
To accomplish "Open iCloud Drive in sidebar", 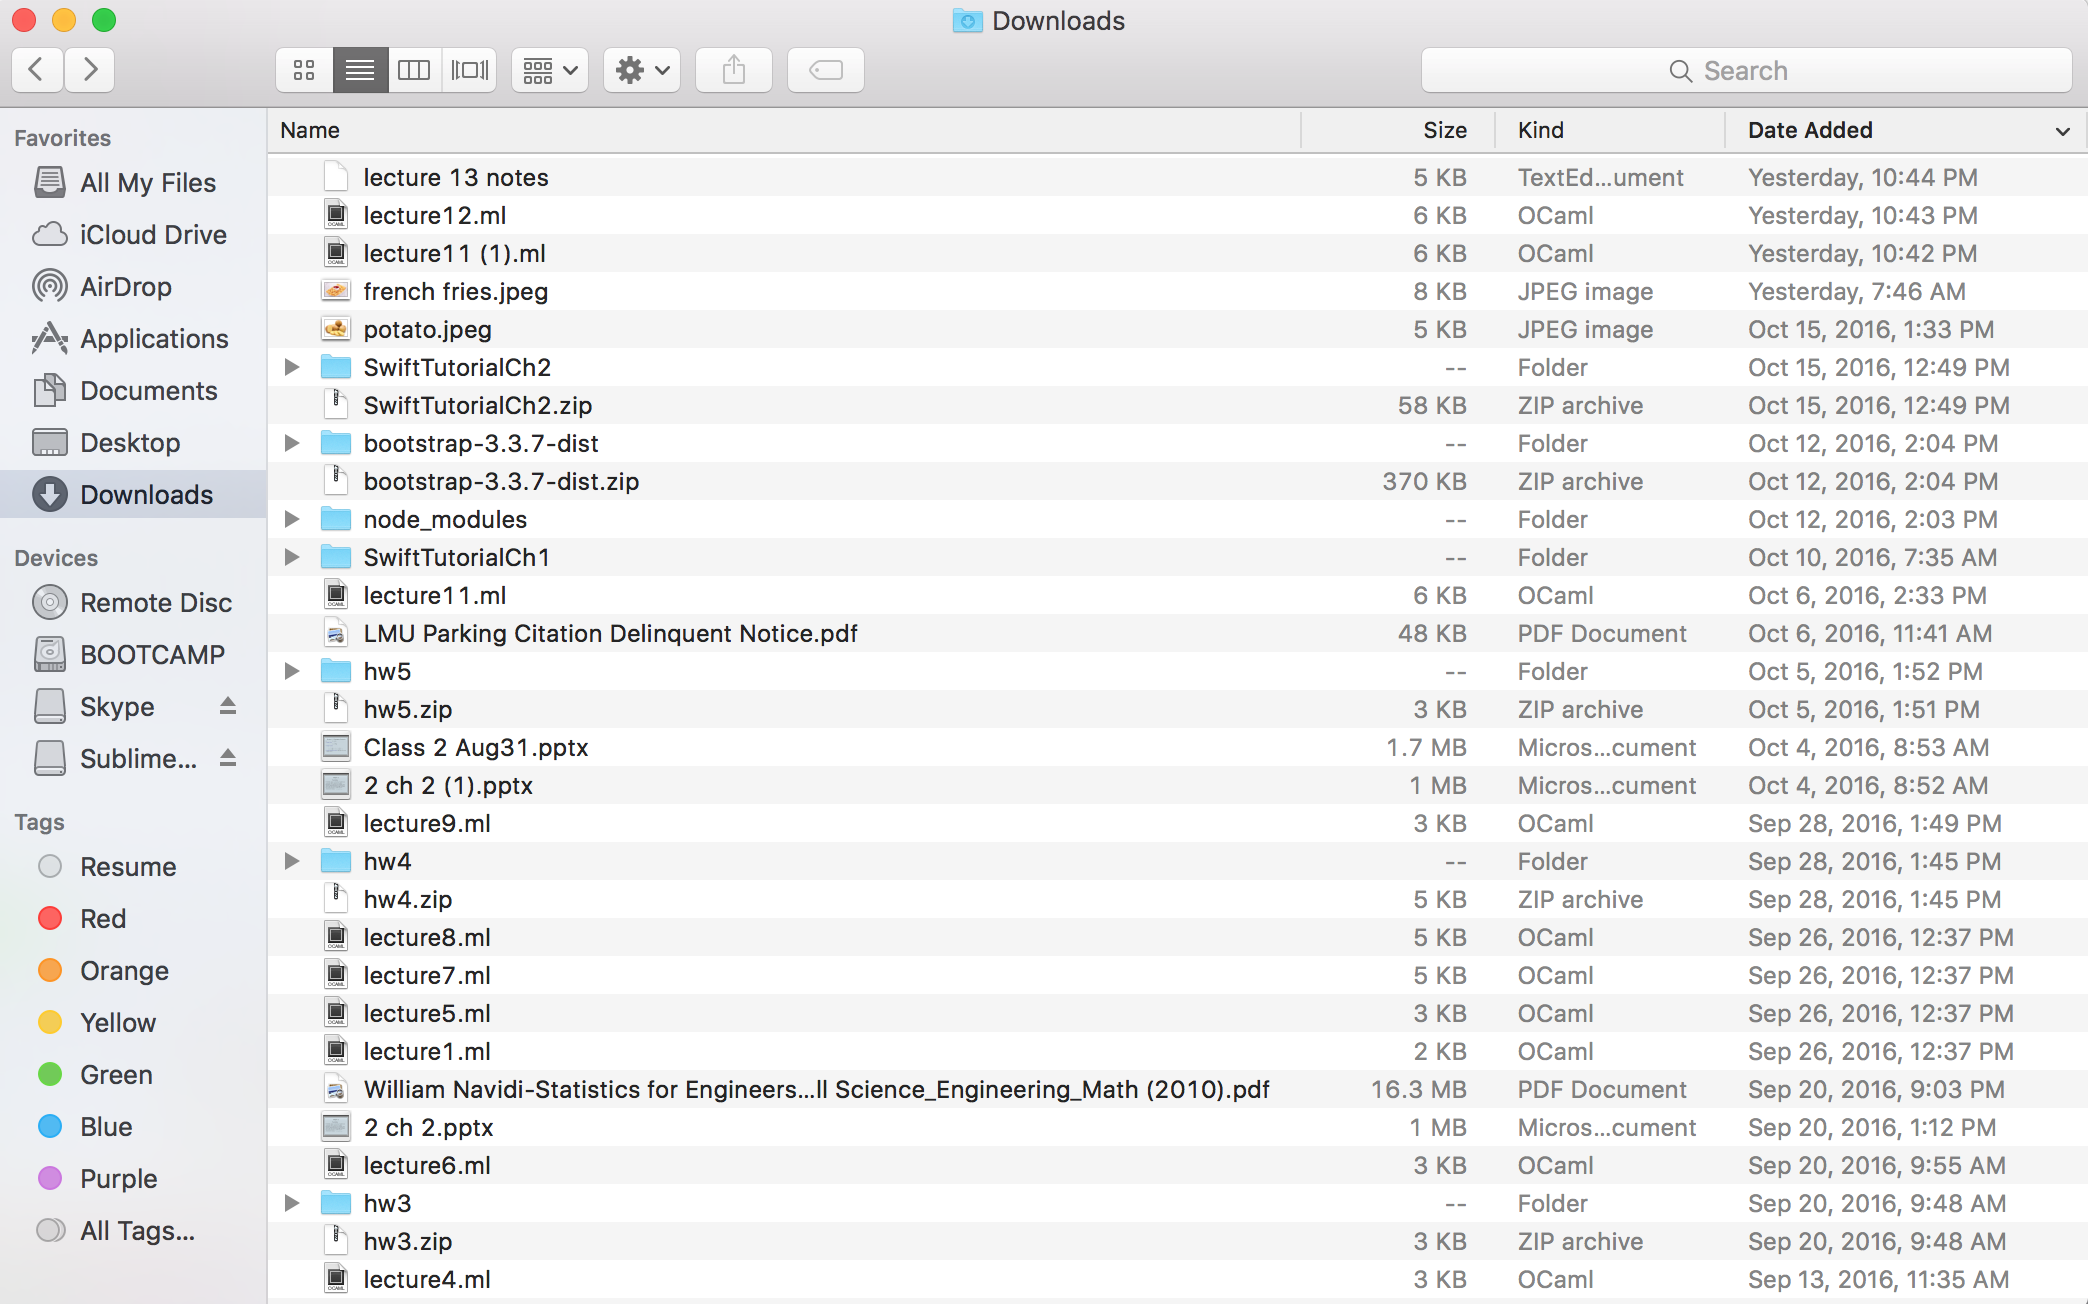I will pos(133,235).
